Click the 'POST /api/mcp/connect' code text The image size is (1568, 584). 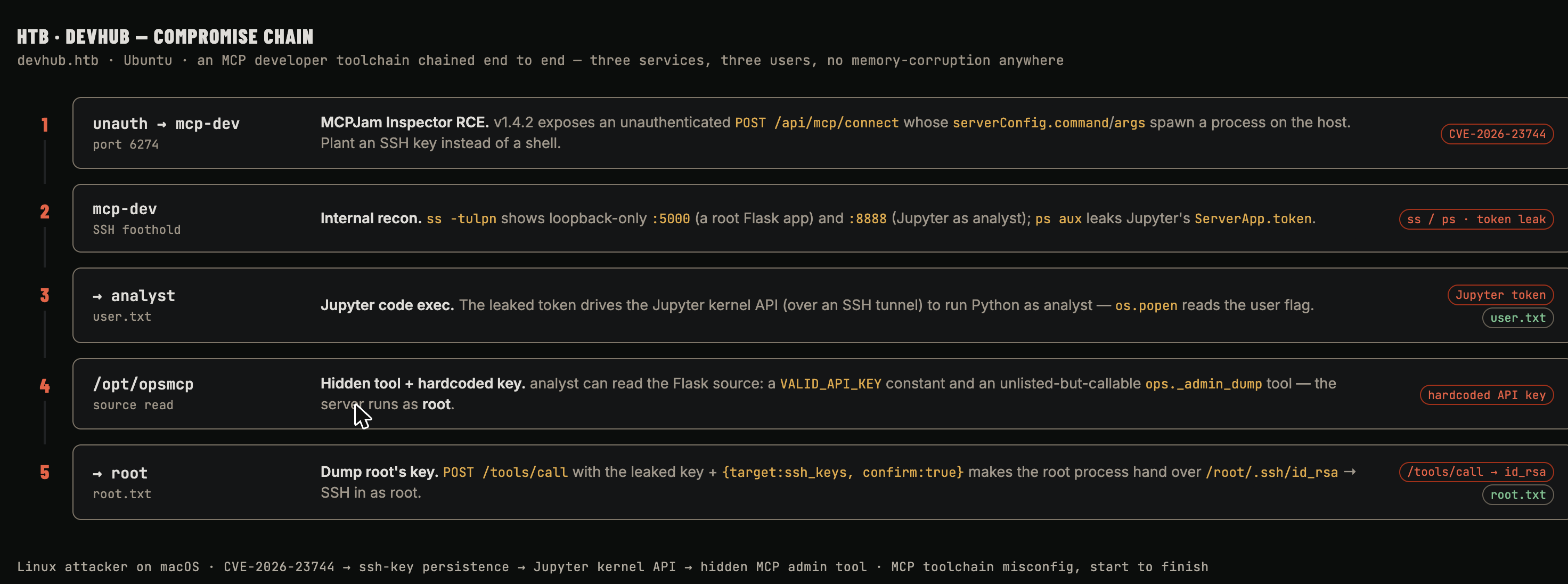[817, 122]
